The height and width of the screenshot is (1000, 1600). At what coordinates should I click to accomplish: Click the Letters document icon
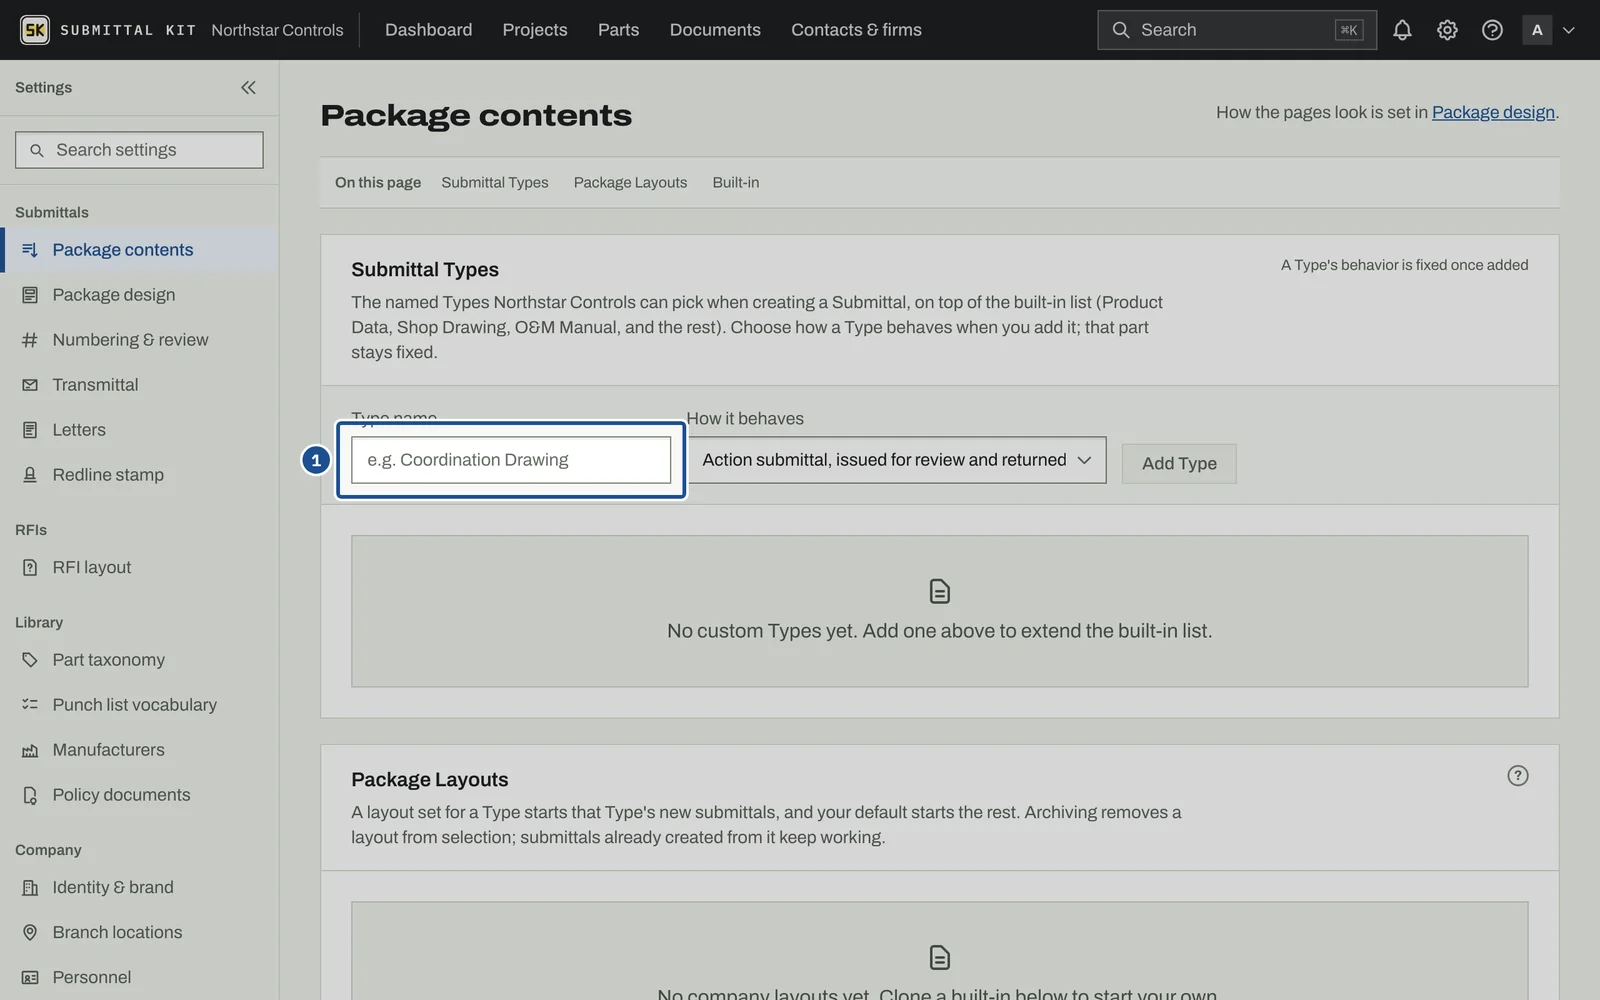(30, 430)
